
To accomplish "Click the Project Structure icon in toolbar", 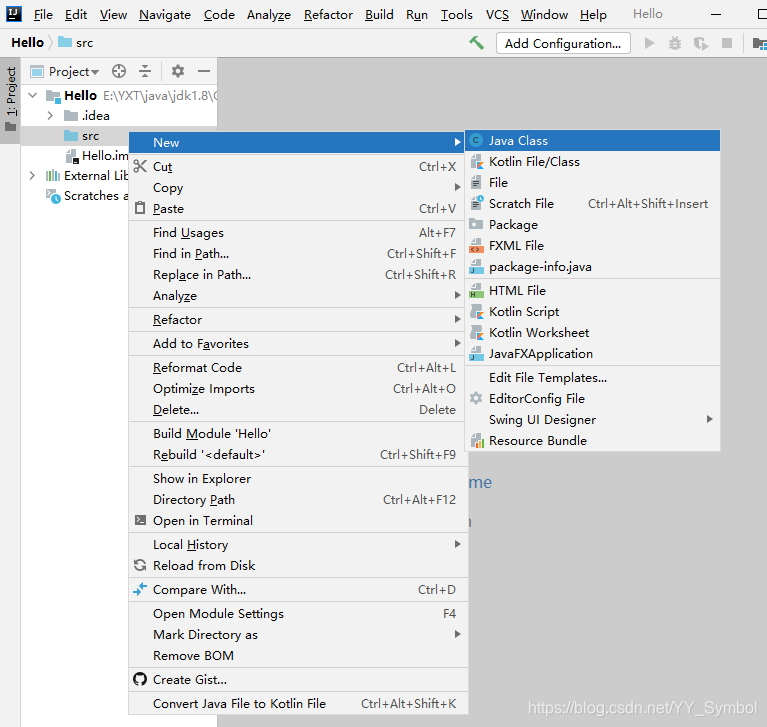I will (x=759, y=44).
